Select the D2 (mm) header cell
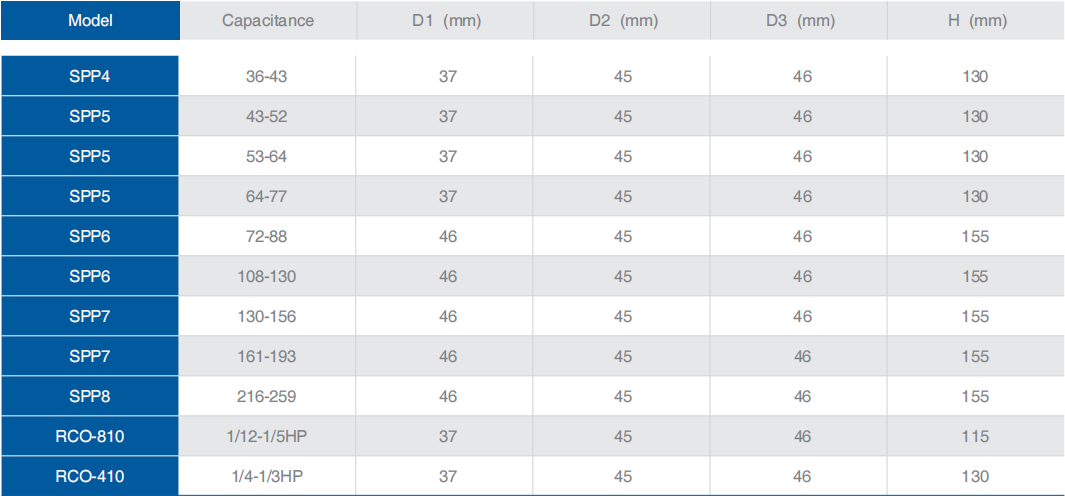 [623, 20]
